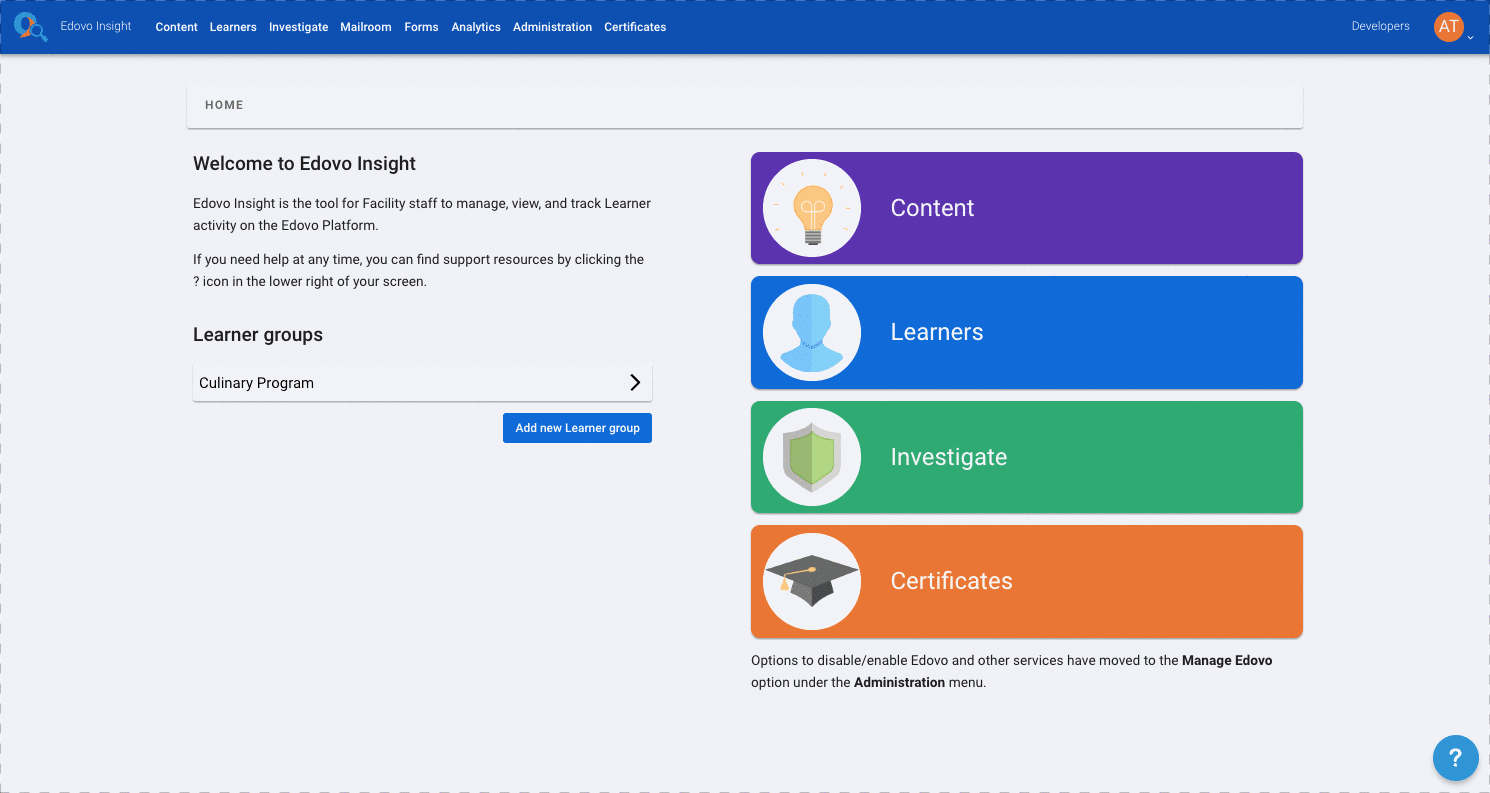Click the Edovo Insight title text
The height and width of the screenshot is (793, 1490).
pos(96,26)
